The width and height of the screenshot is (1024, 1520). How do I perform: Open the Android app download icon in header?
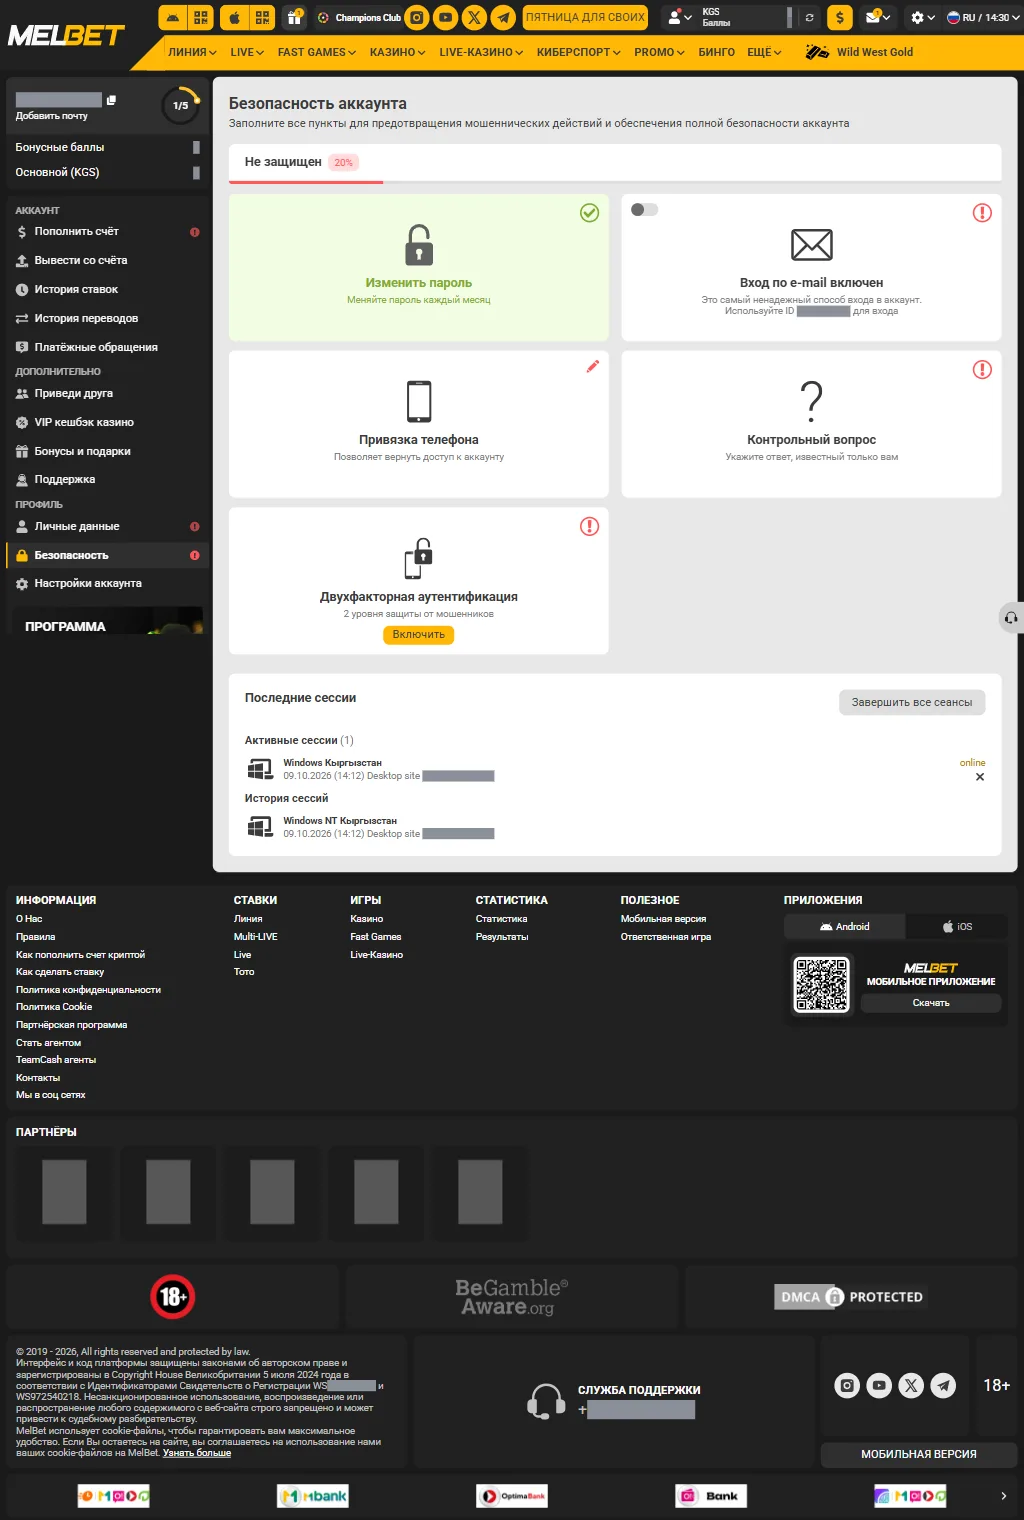coord(173,17)
